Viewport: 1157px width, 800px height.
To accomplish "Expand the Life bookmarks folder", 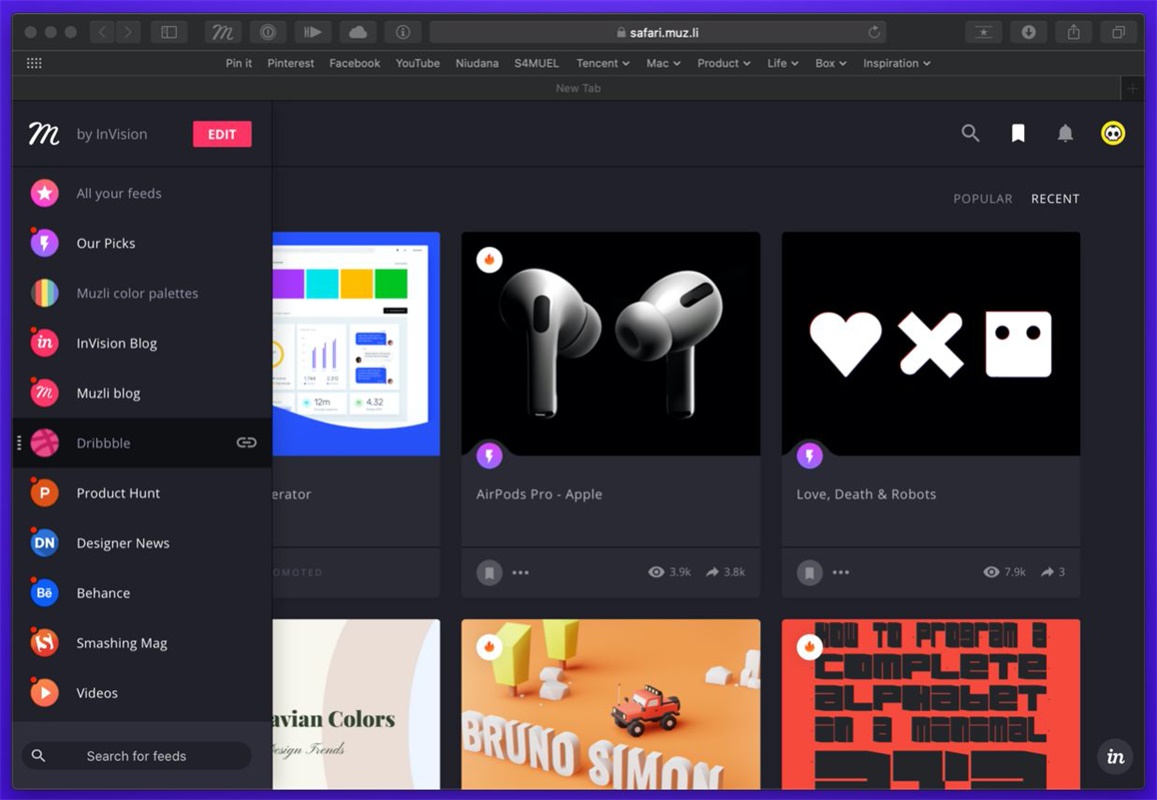I will coord(783,63).
